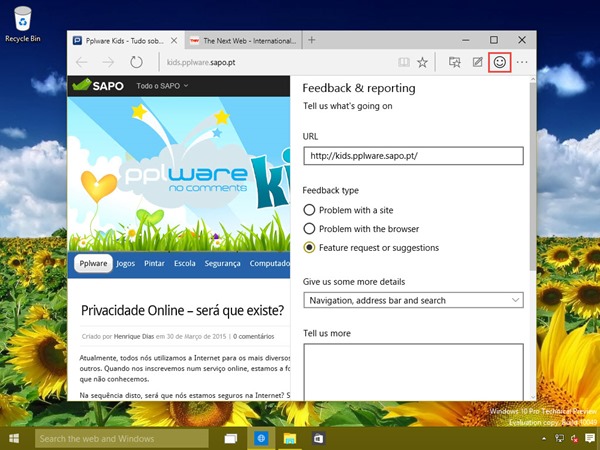
Task: Open the Pplware nav menu item
Action: (x=93, y=263)
